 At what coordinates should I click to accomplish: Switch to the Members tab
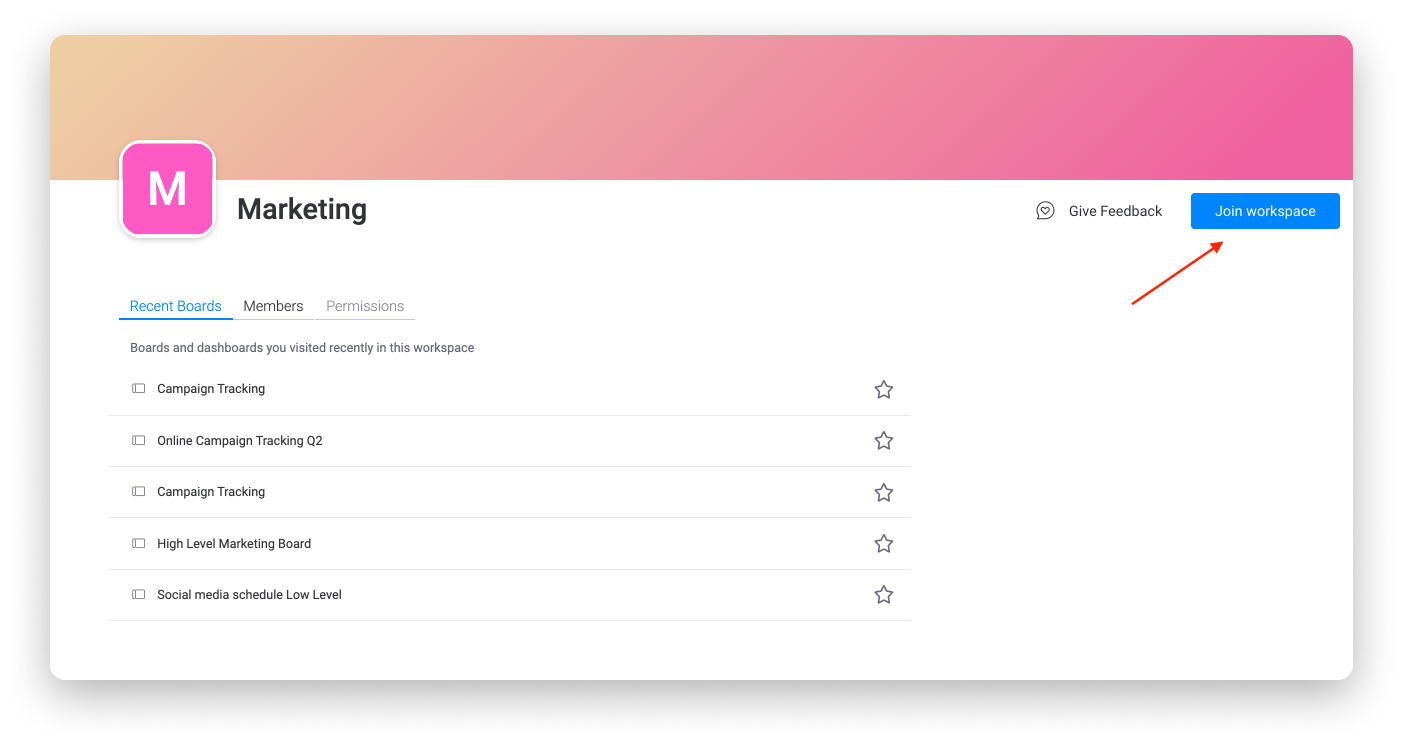[x=273, y=306]
